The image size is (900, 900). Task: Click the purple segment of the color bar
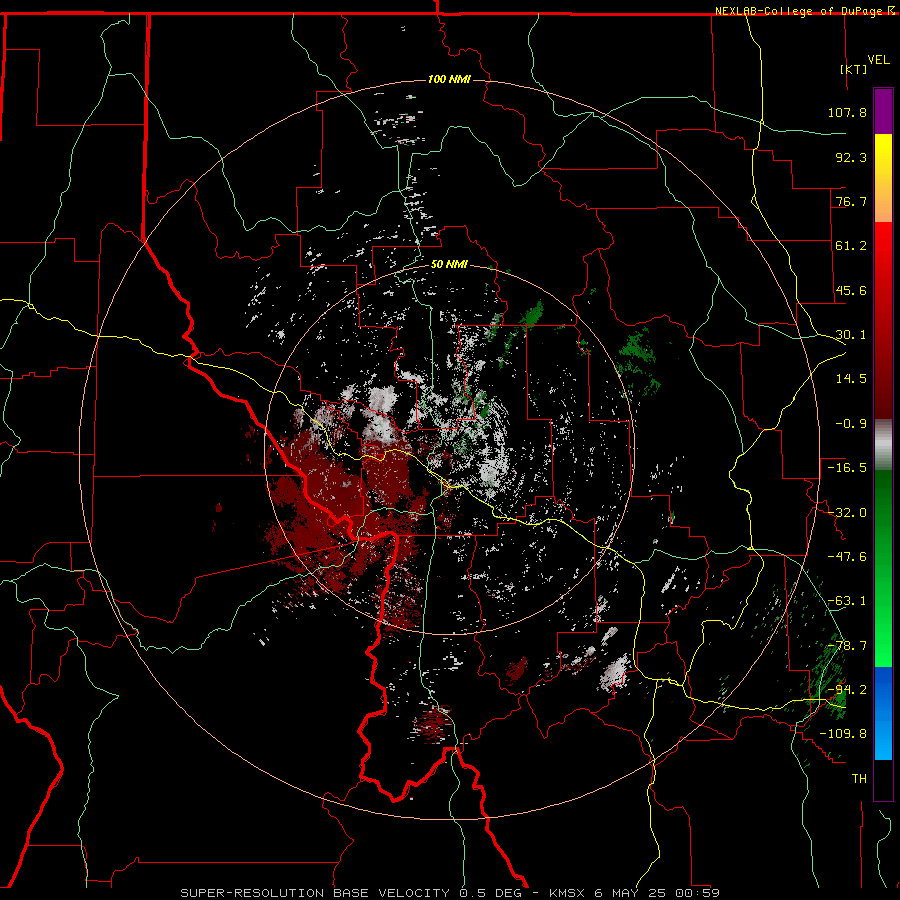[x=883, y=111]
